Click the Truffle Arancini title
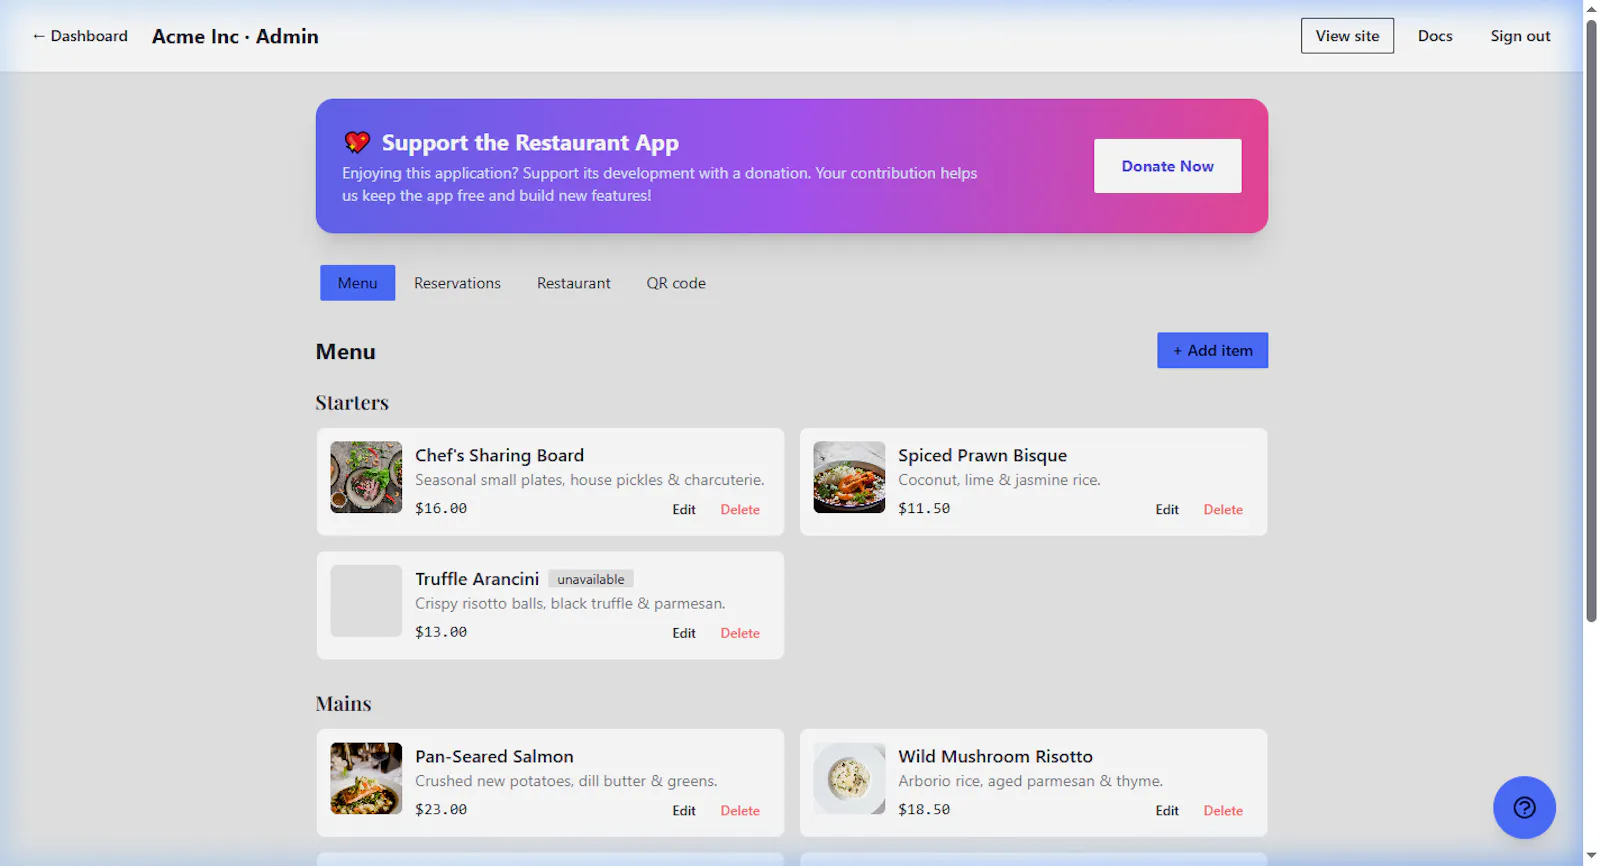This screenshot has height=866, width=1600. pos(477,579)
